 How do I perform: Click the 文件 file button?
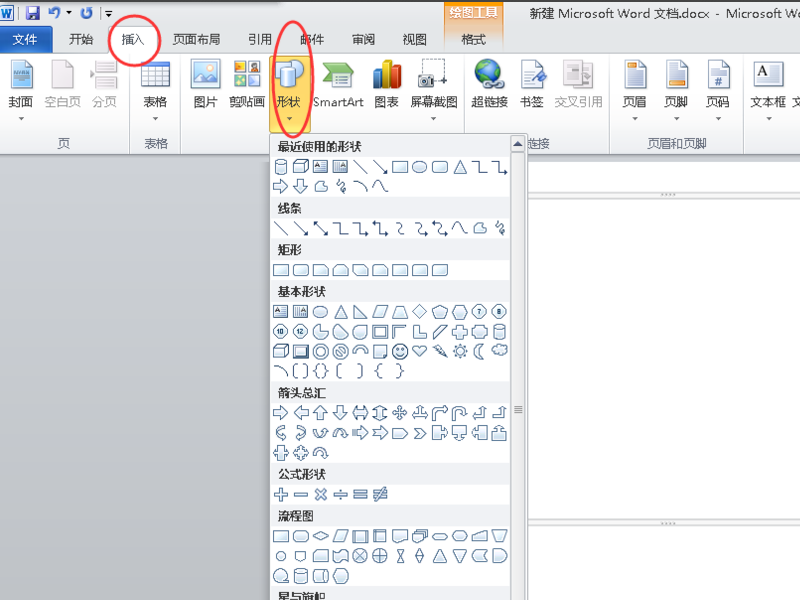pos(26,39)
